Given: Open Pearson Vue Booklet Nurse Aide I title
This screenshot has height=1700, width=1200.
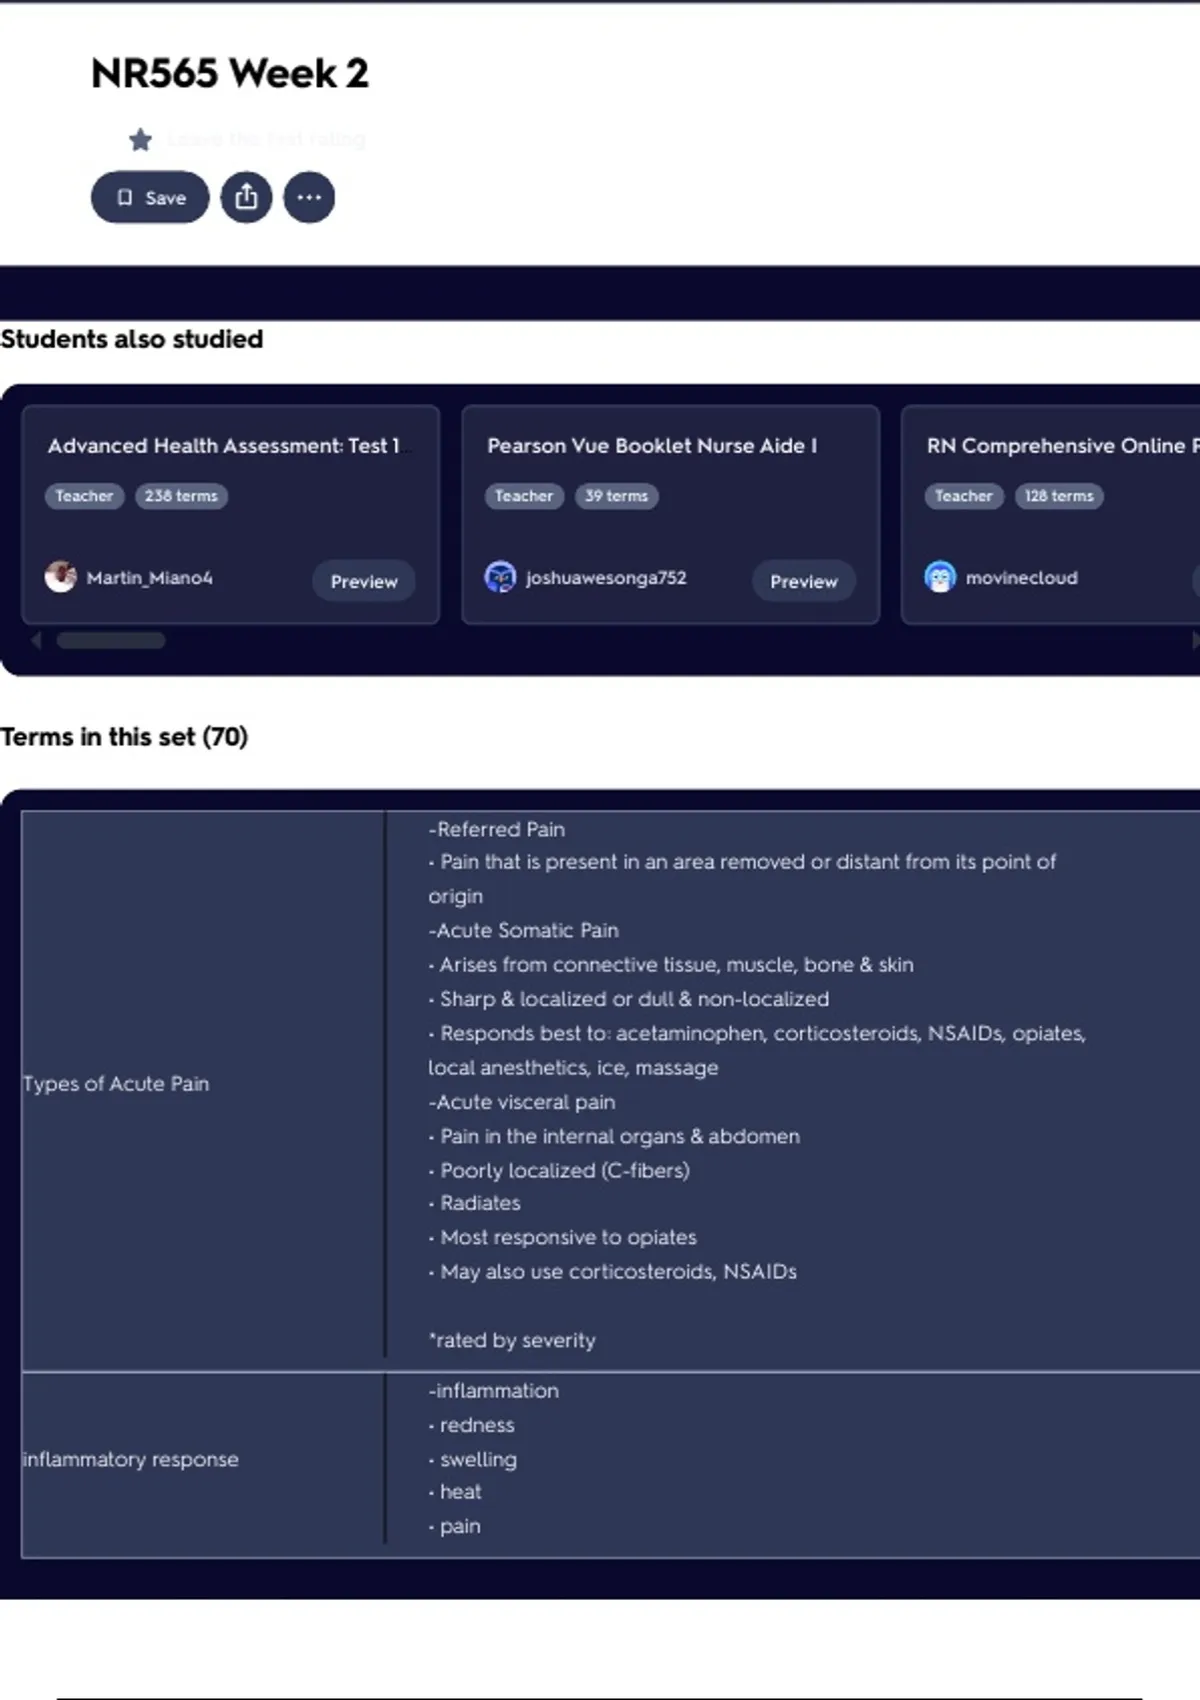Looking at the screenshot, I should pos(652,446).
